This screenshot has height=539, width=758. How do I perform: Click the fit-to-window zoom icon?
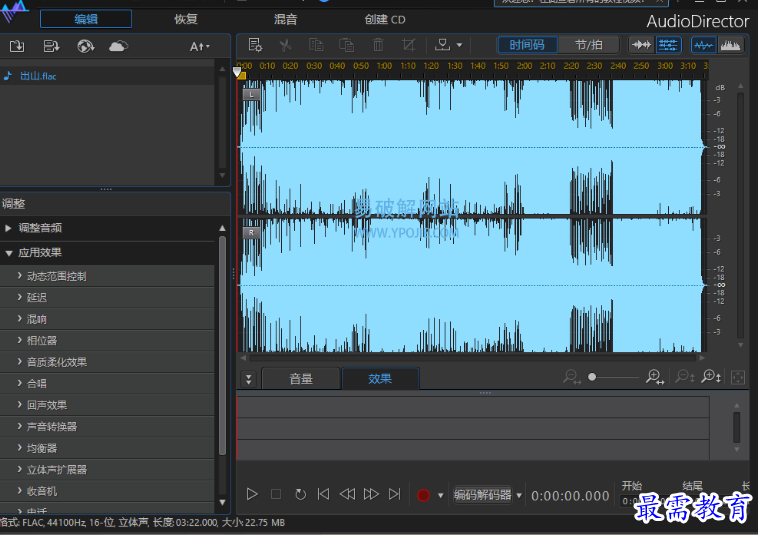click(738, 378)
